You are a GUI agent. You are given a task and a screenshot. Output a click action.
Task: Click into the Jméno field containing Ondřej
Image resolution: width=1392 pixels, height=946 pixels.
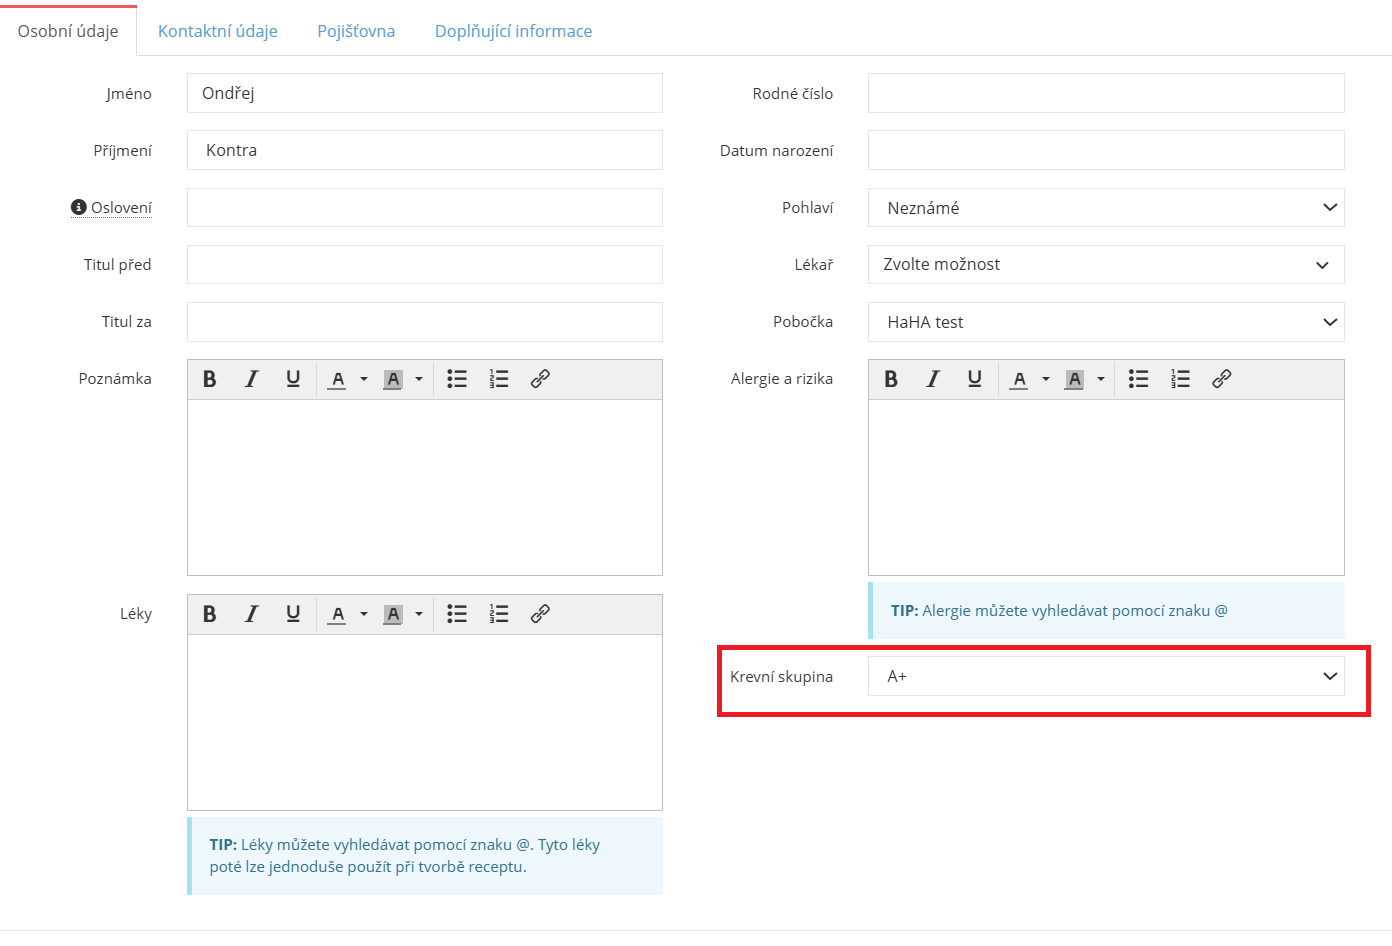(x=424, y=93)
